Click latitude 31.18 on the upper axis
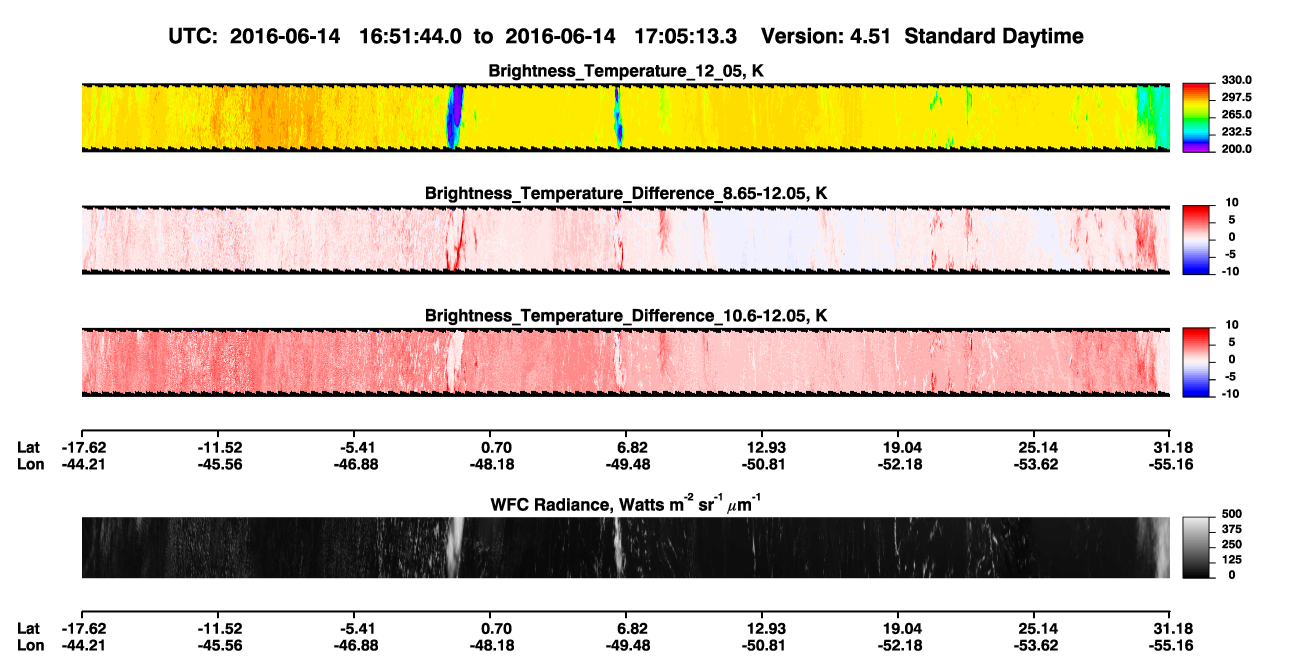 tap(1170, 447)
